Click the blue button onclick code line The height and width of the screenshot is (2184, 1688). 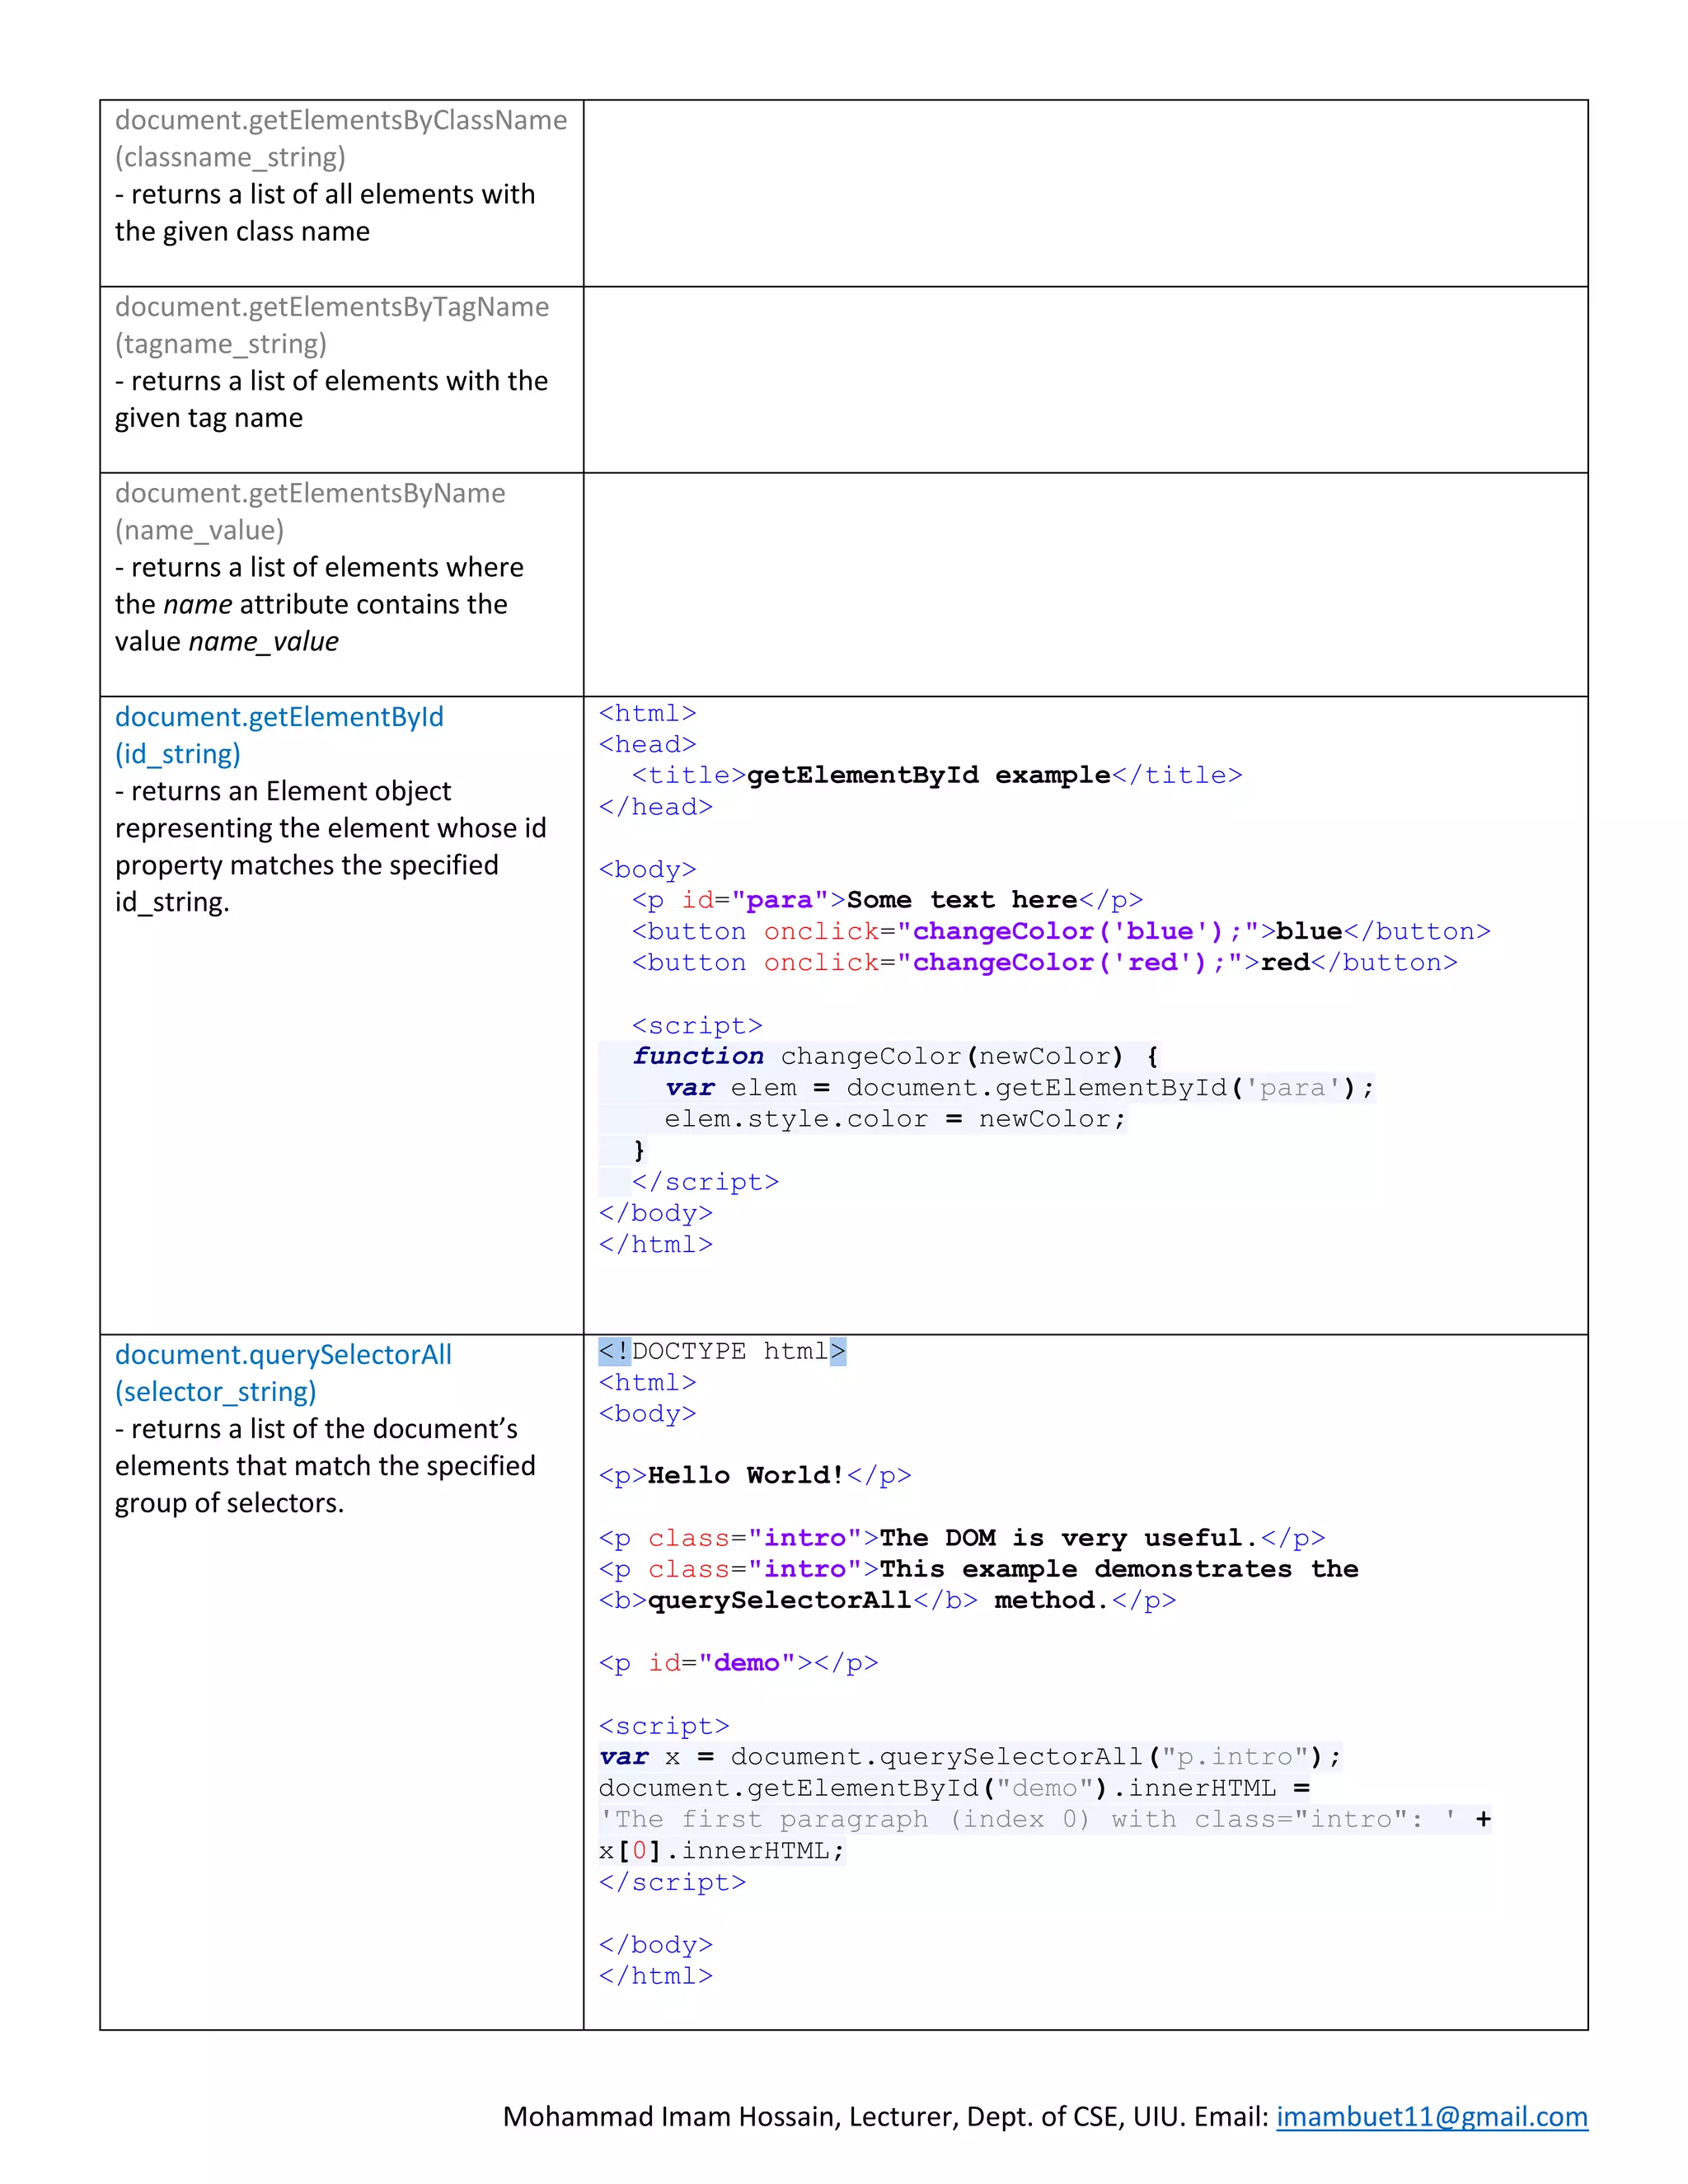pos(1060,932)
